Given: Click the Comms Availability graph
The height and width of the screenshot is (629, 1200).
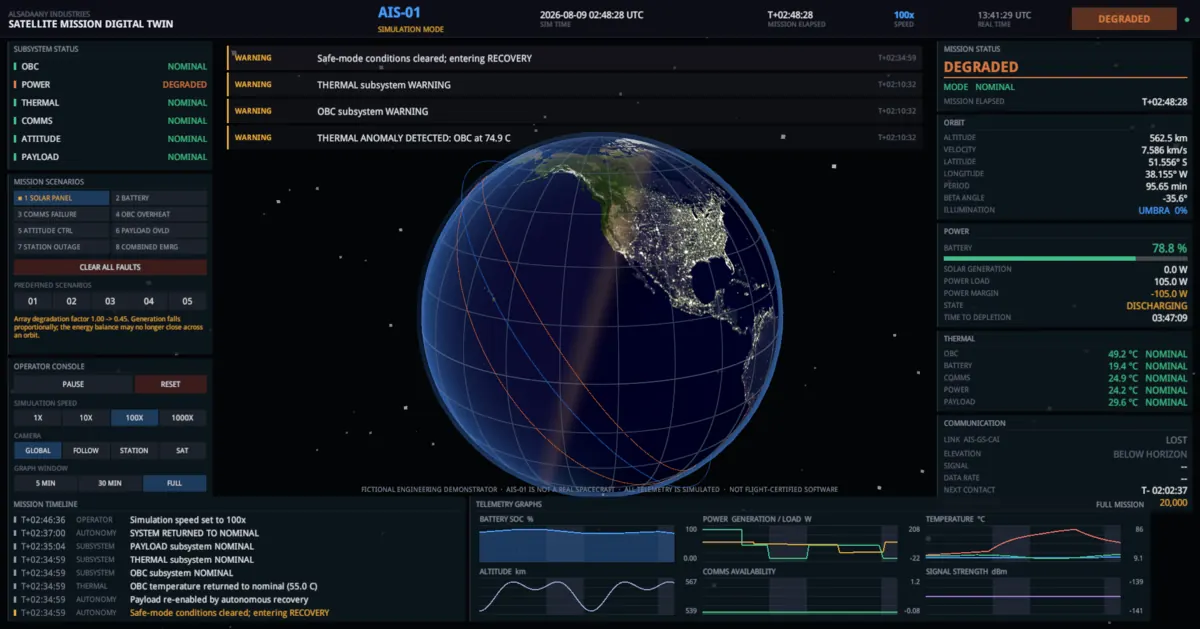Looking at the screenshot, I should pos(800,595).
